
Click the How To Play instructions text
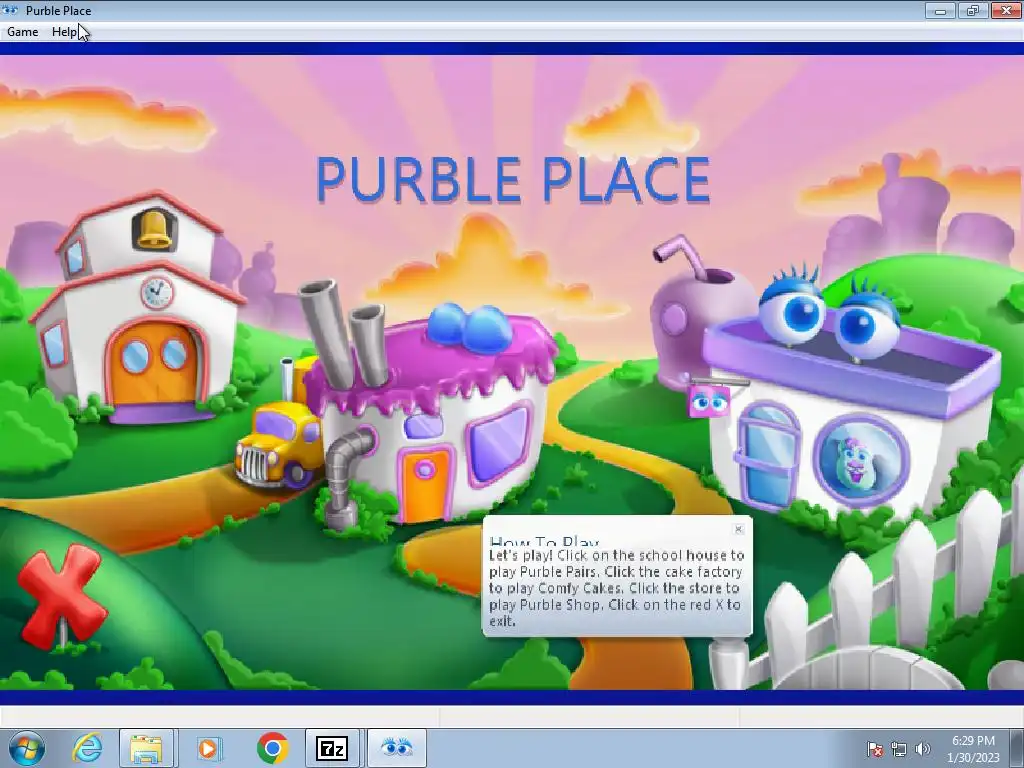(x=616, y=588)
